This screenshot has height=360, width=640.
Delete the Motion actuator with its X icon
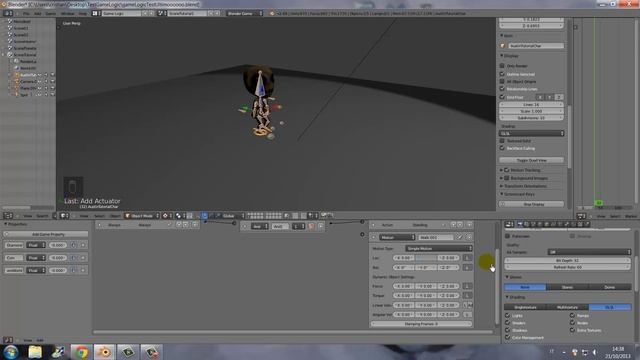click(469, 237)
